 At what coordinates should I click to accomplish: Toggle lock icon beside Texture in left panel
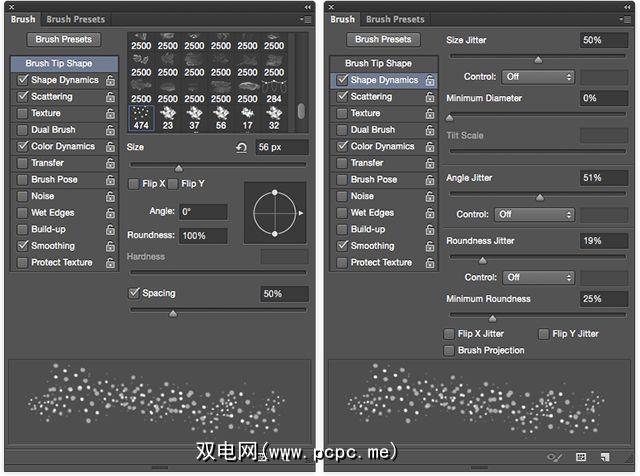(110, 113)
